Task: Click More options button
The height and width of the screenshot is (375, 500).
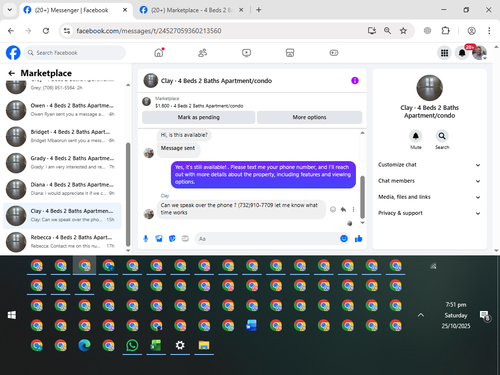Action: 309,117
